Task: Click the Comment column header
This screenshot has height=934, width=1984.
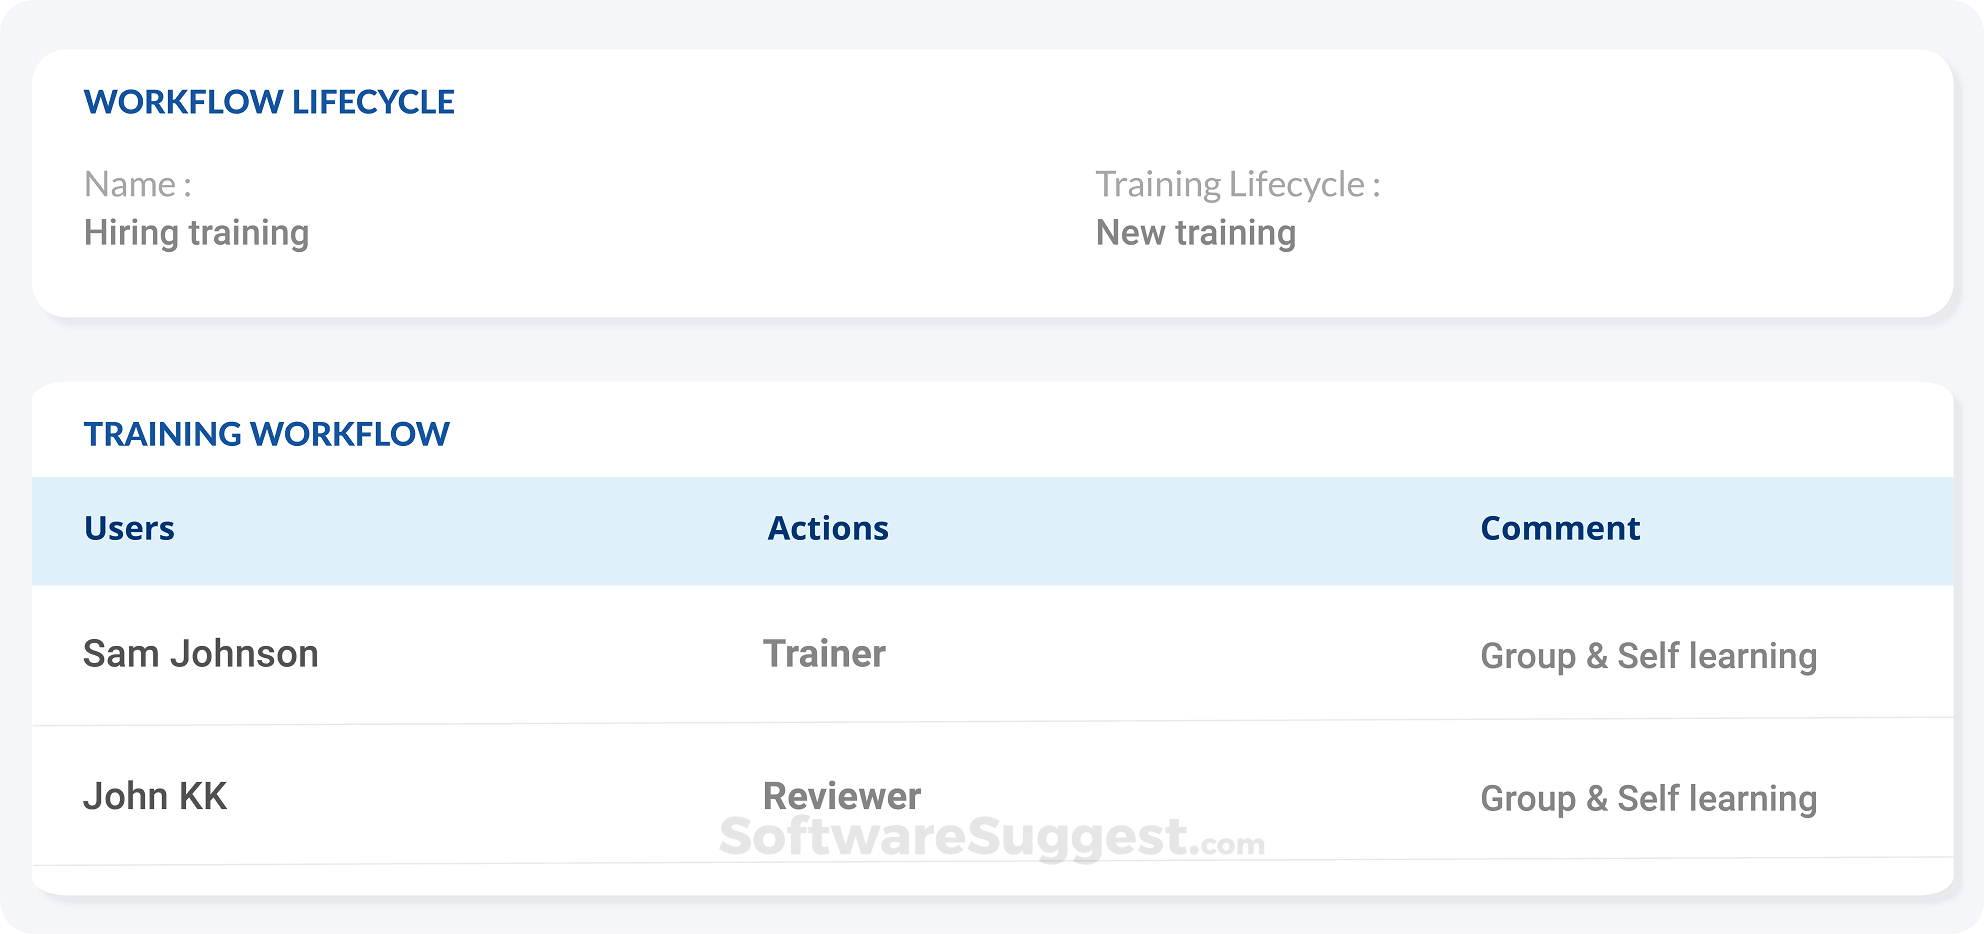Action: click(1560, 528)
